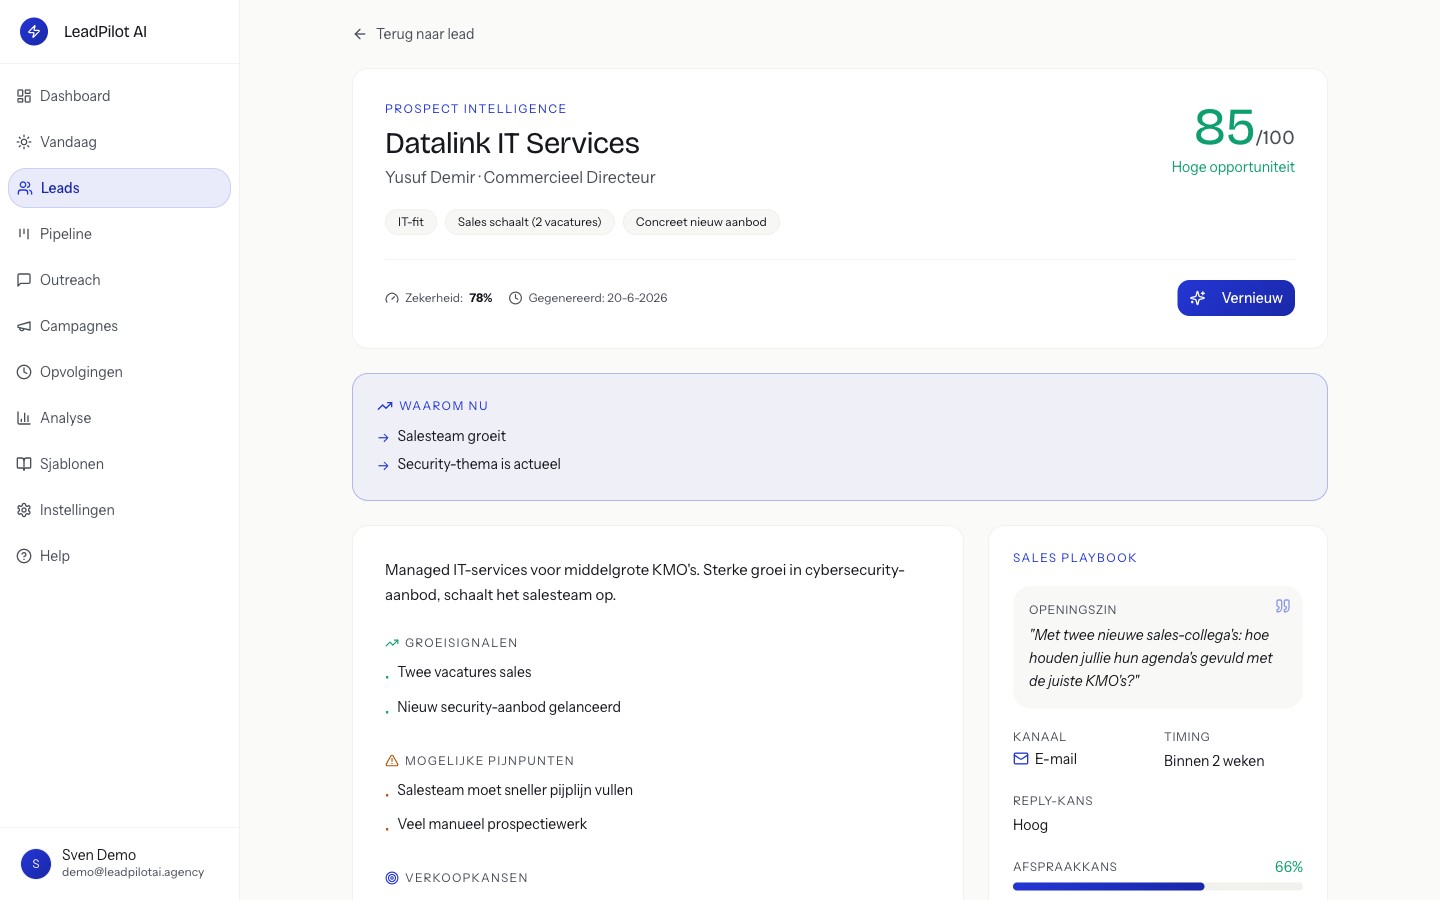Click the Salesteam groeit line
This screenshot has height=900, width=1440.
point(451,436)
